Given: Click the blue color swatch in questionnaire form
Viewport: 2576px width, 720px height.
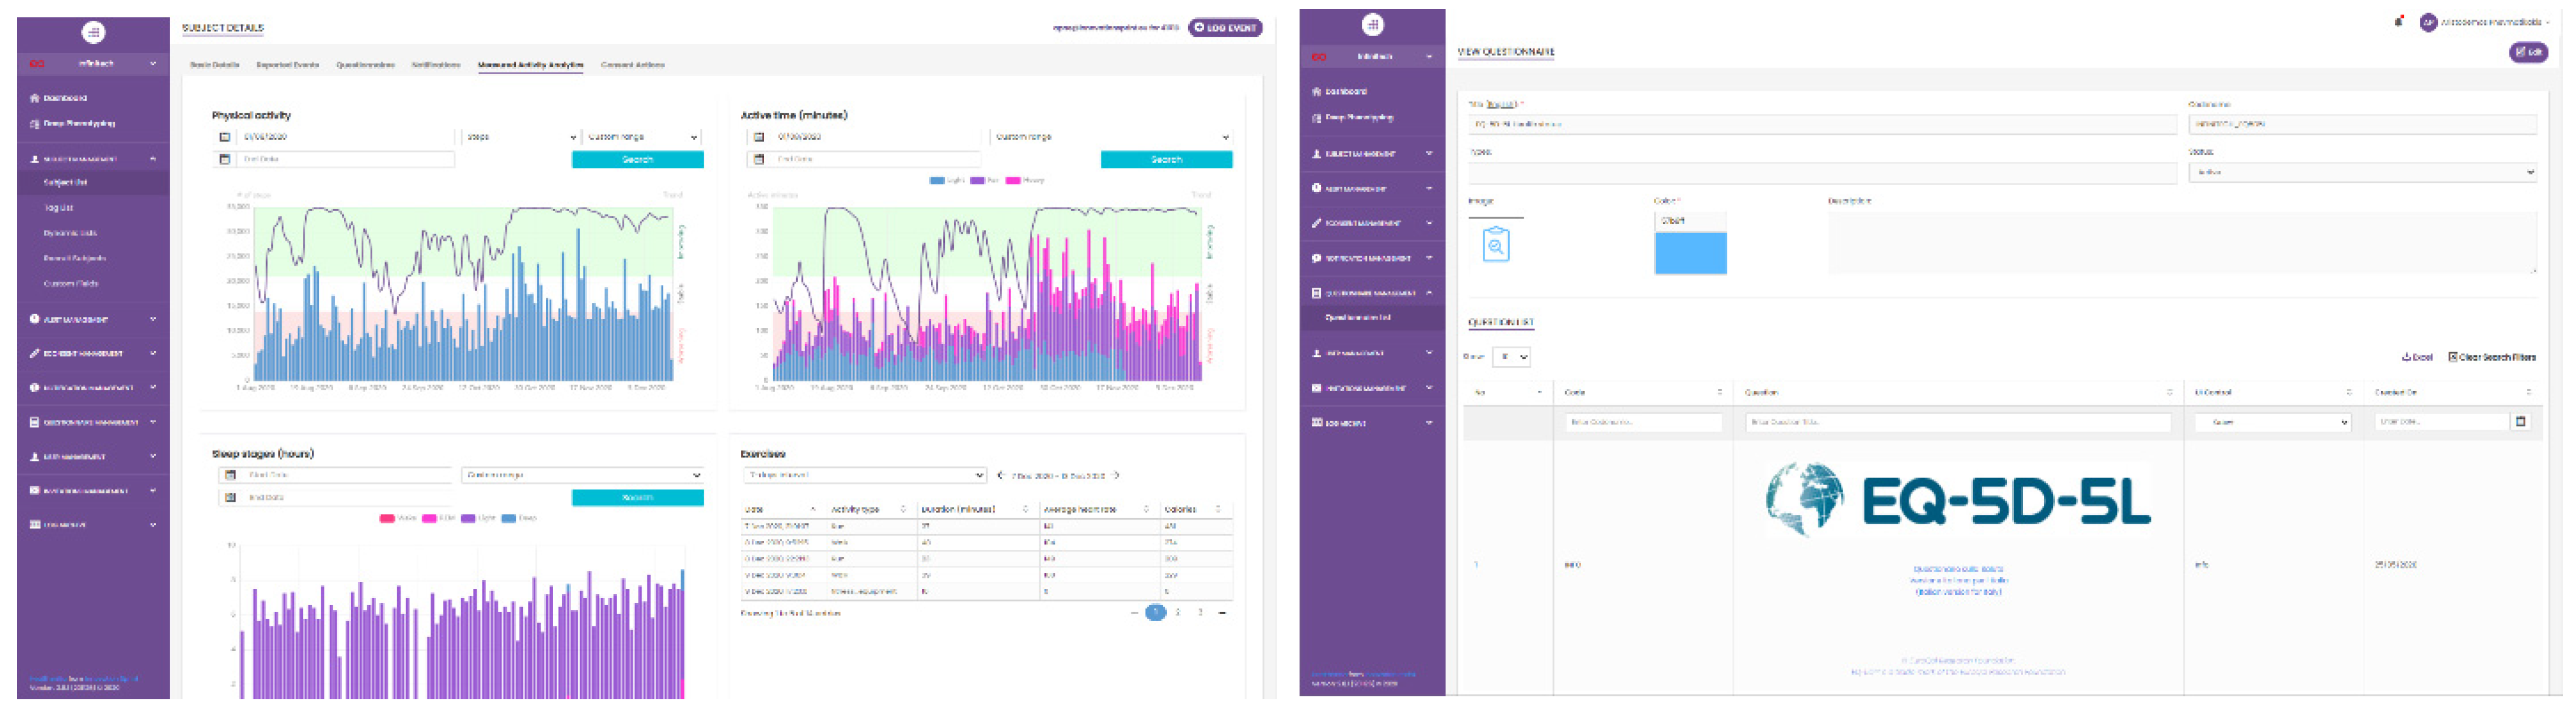Looking at the screenshot, I should [1690, 253].
